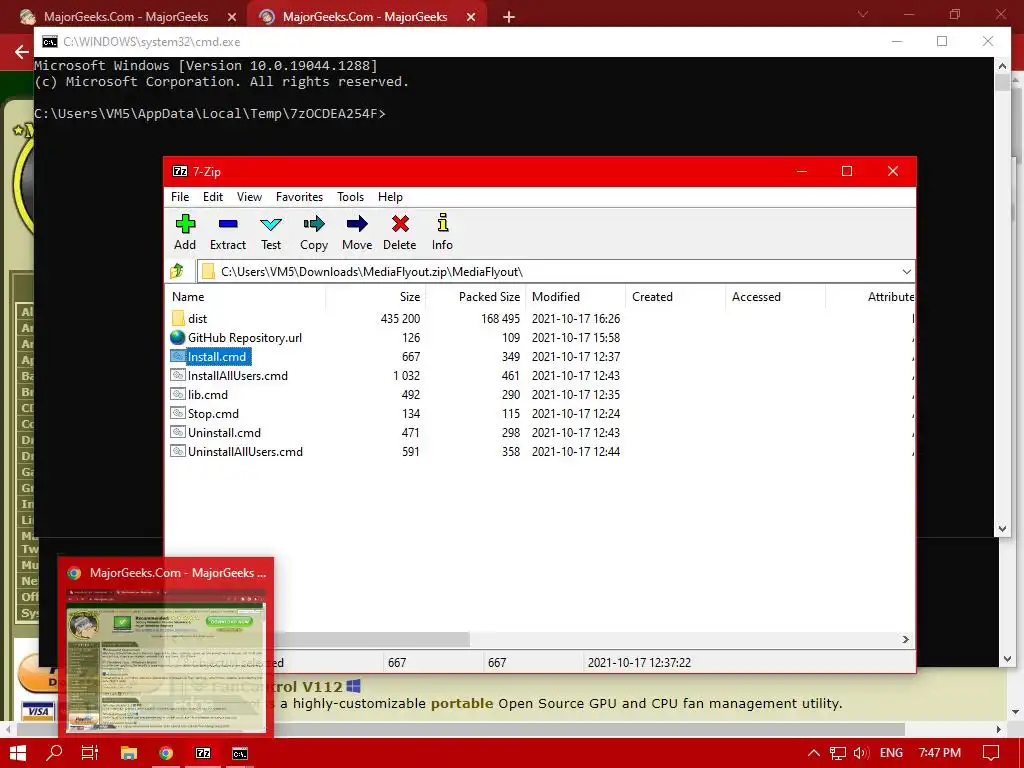Viewport: 1024px width, 768px height.
Task: Expand the 7-Zip address path dropdown
Action: pyautogui.click(x=906, y=272)
